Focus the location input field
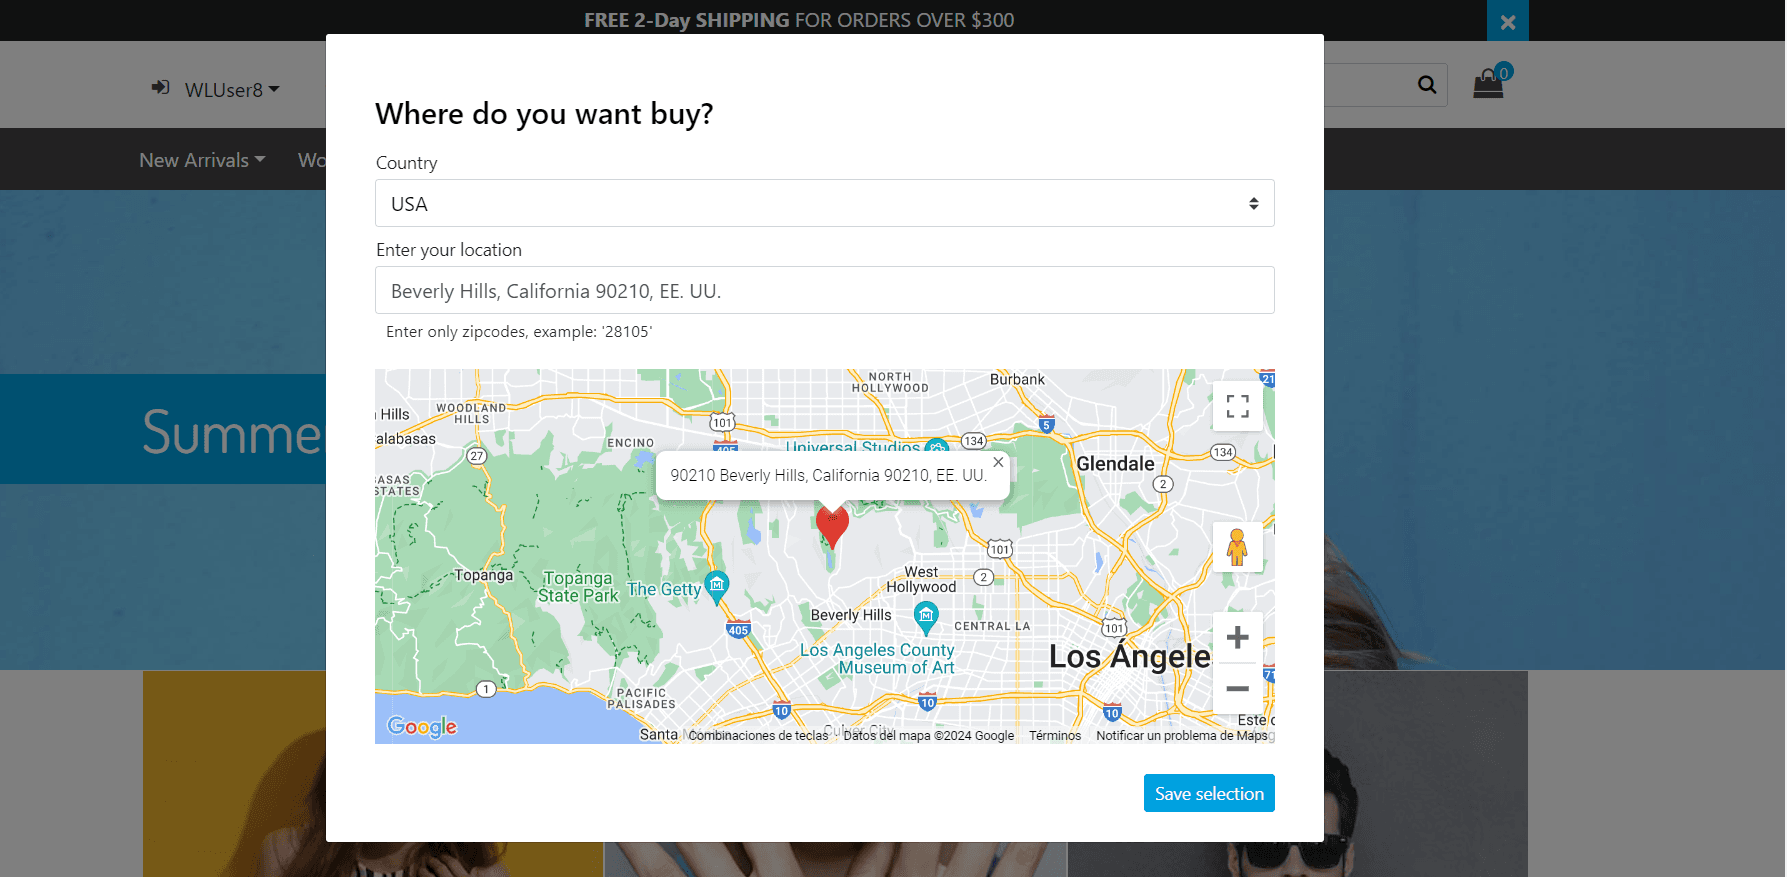The width and height of the screenshot is (1787, 877). point(825,290)
